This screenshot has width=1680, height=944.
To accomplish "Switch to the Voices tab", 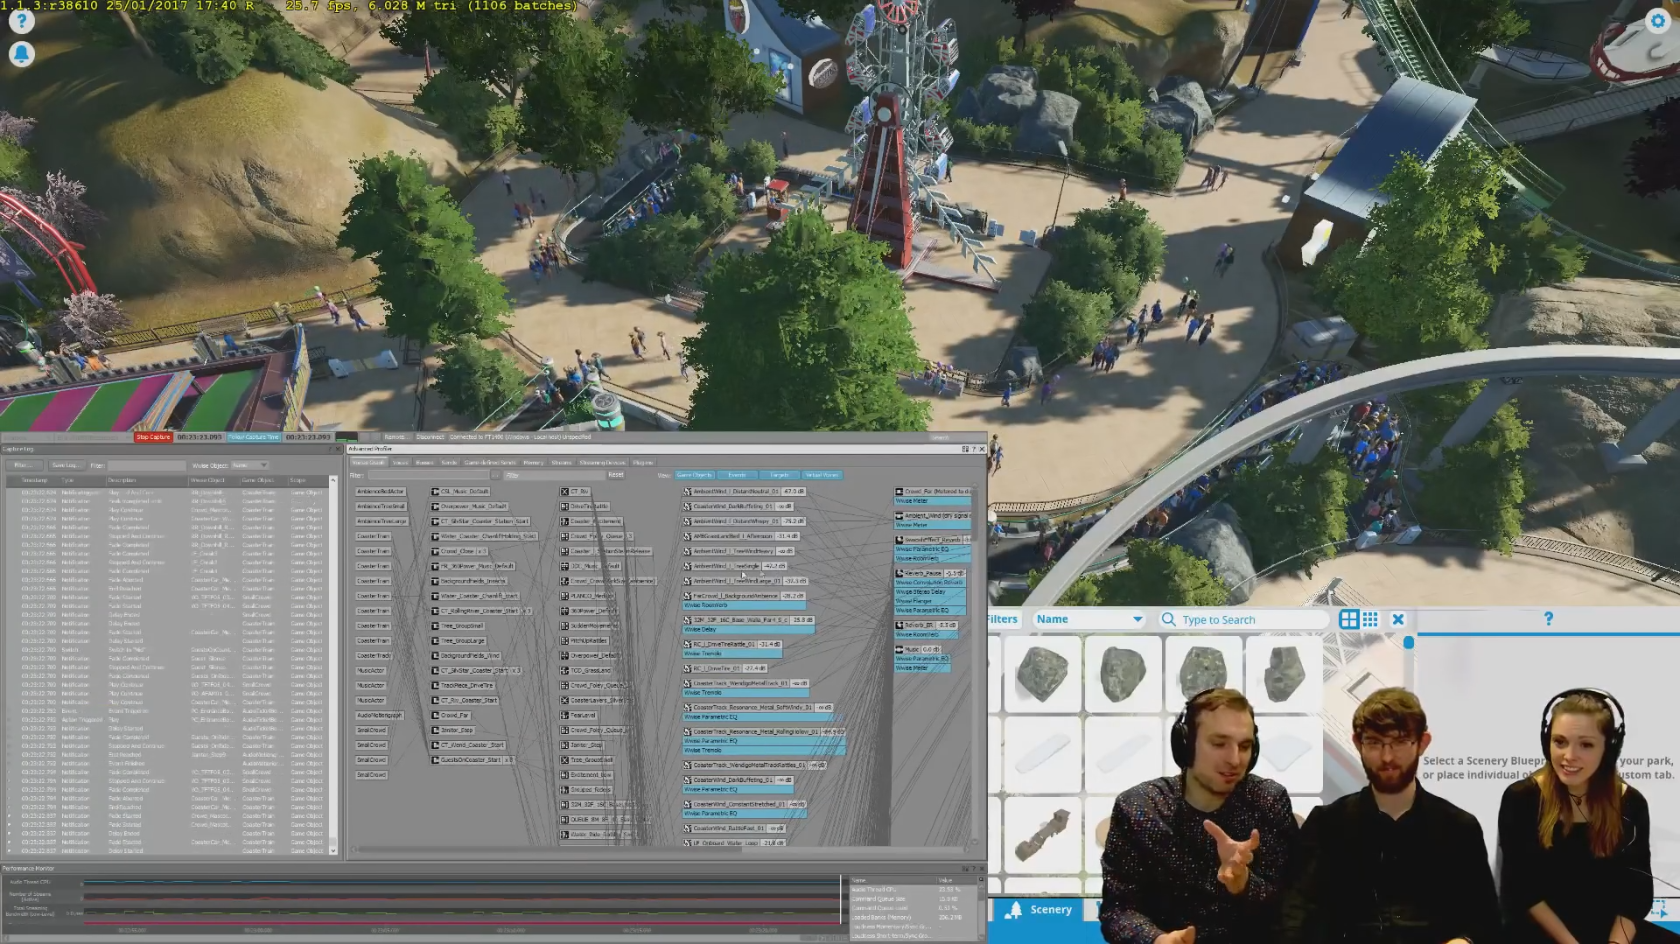I will tap(400, 462).
